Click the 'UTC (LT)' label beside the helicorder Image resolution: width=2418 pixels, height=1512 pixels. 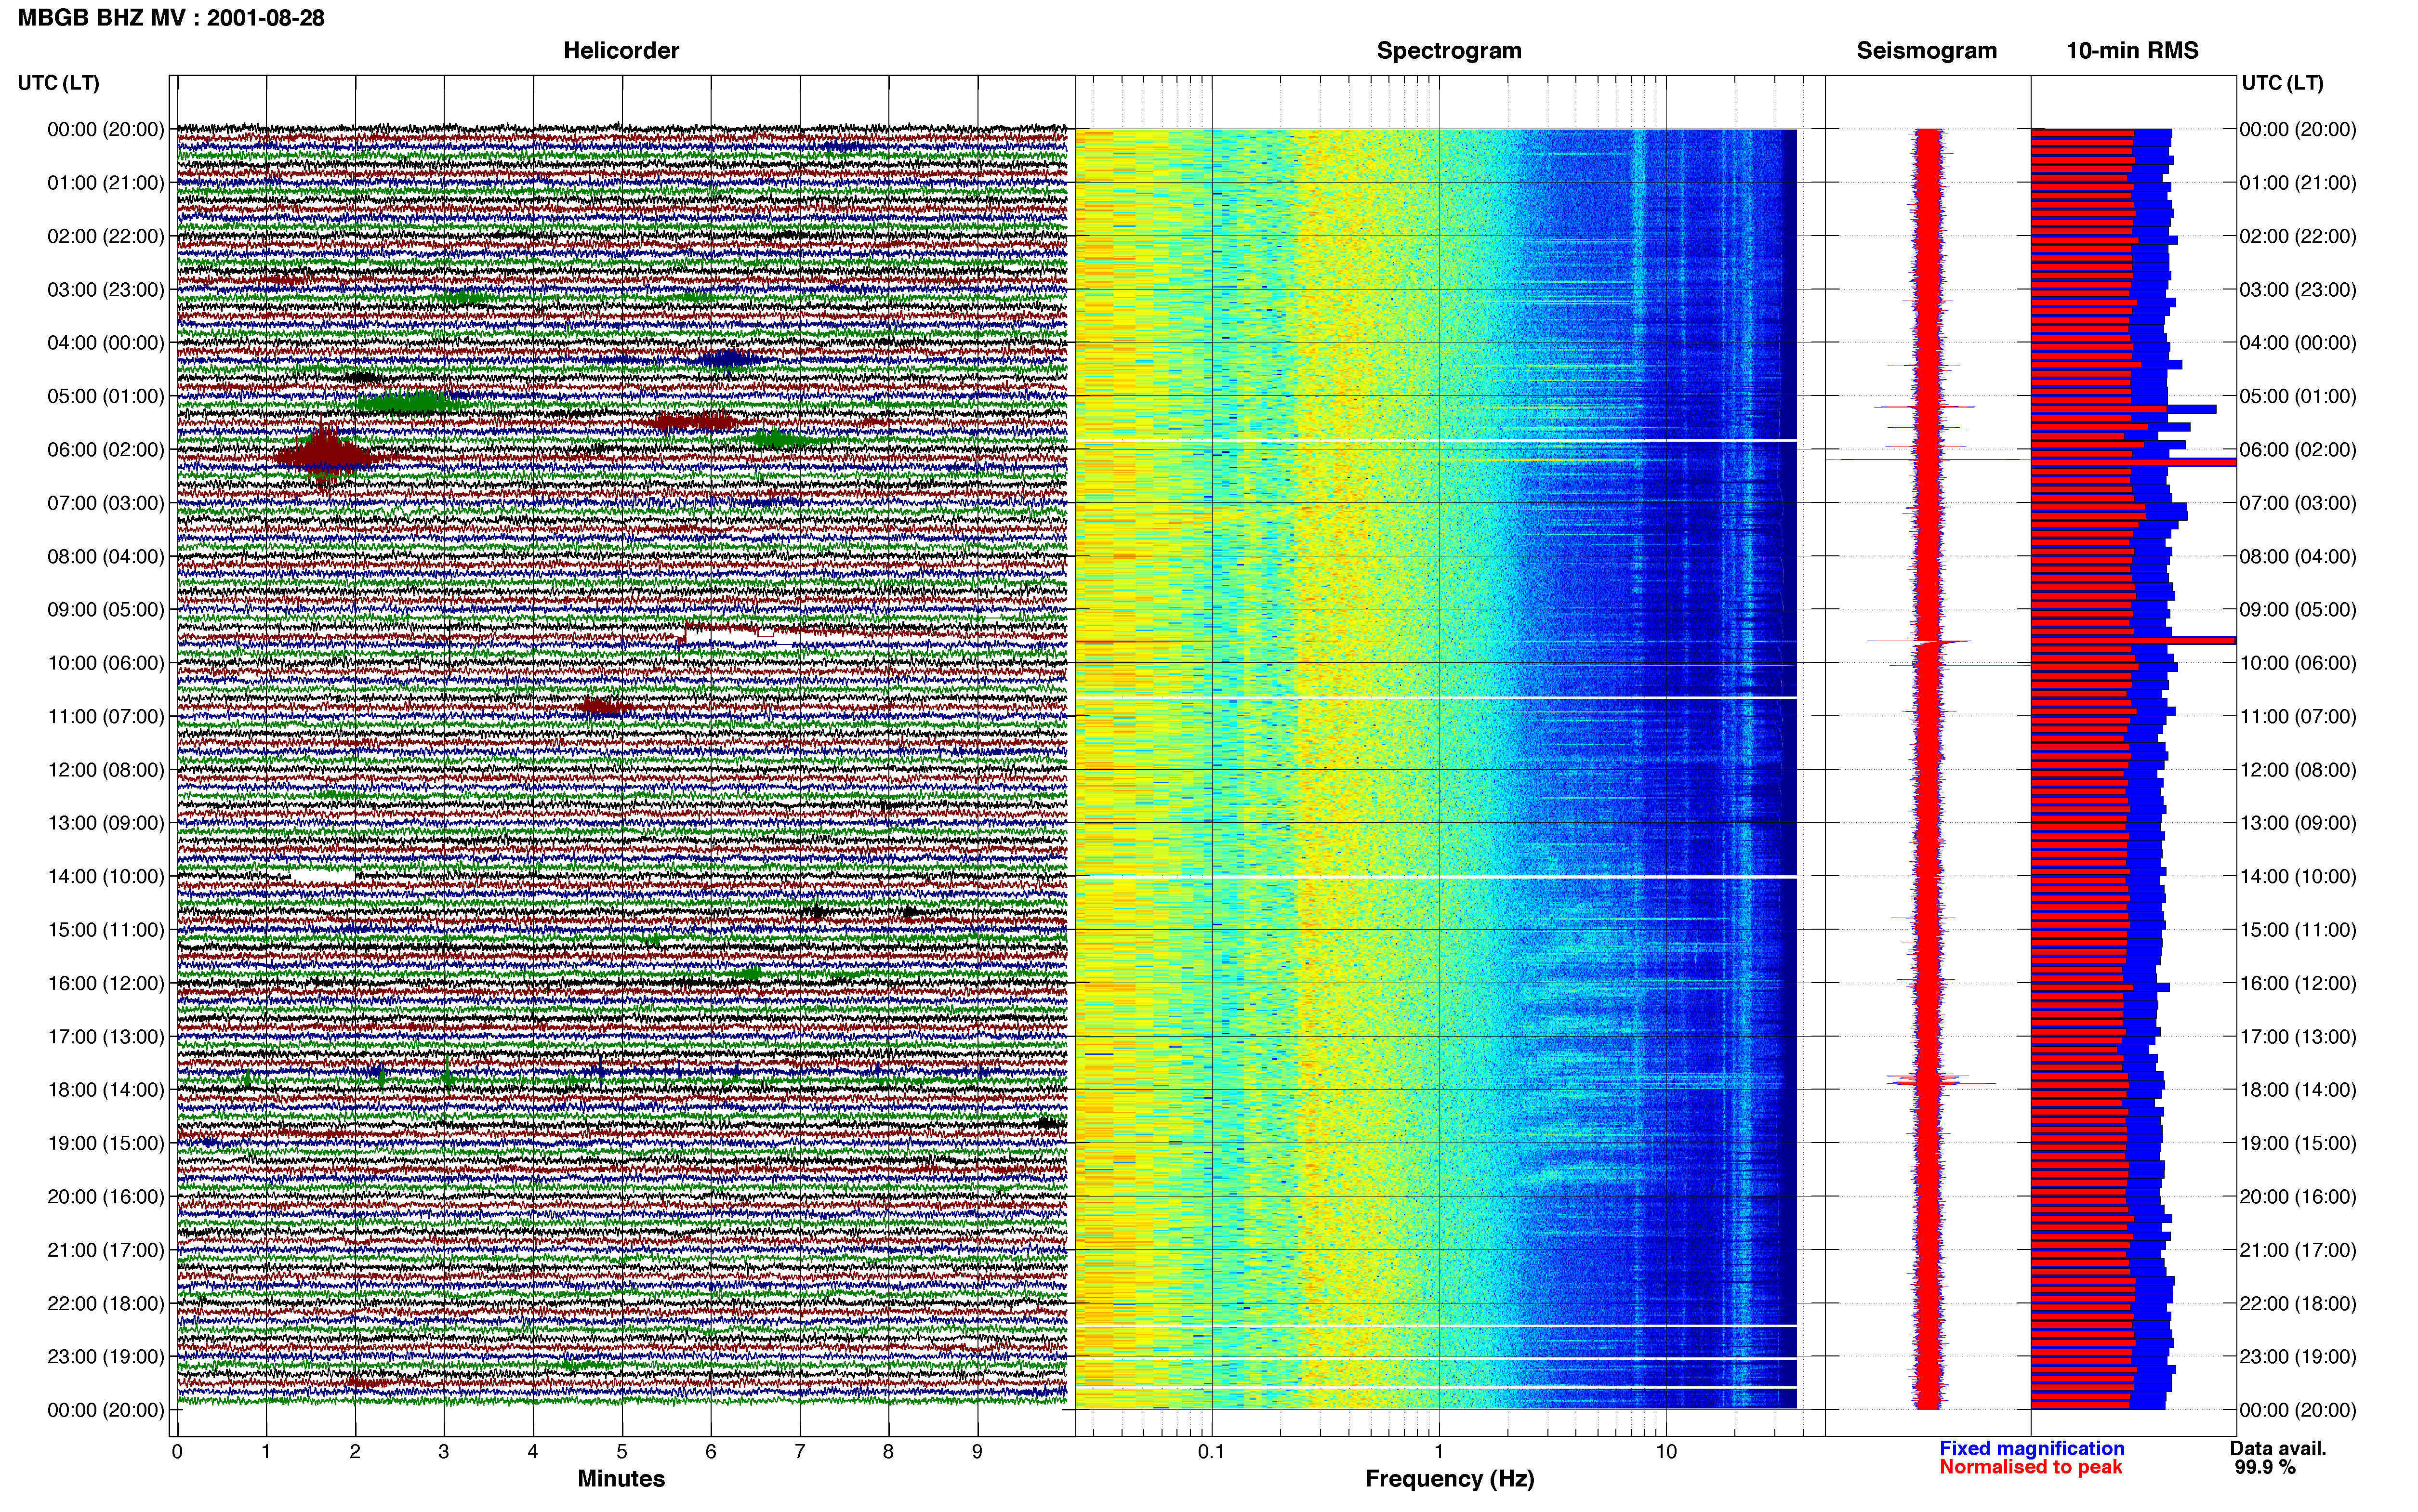pyautogui.click(x=59, y=83)
